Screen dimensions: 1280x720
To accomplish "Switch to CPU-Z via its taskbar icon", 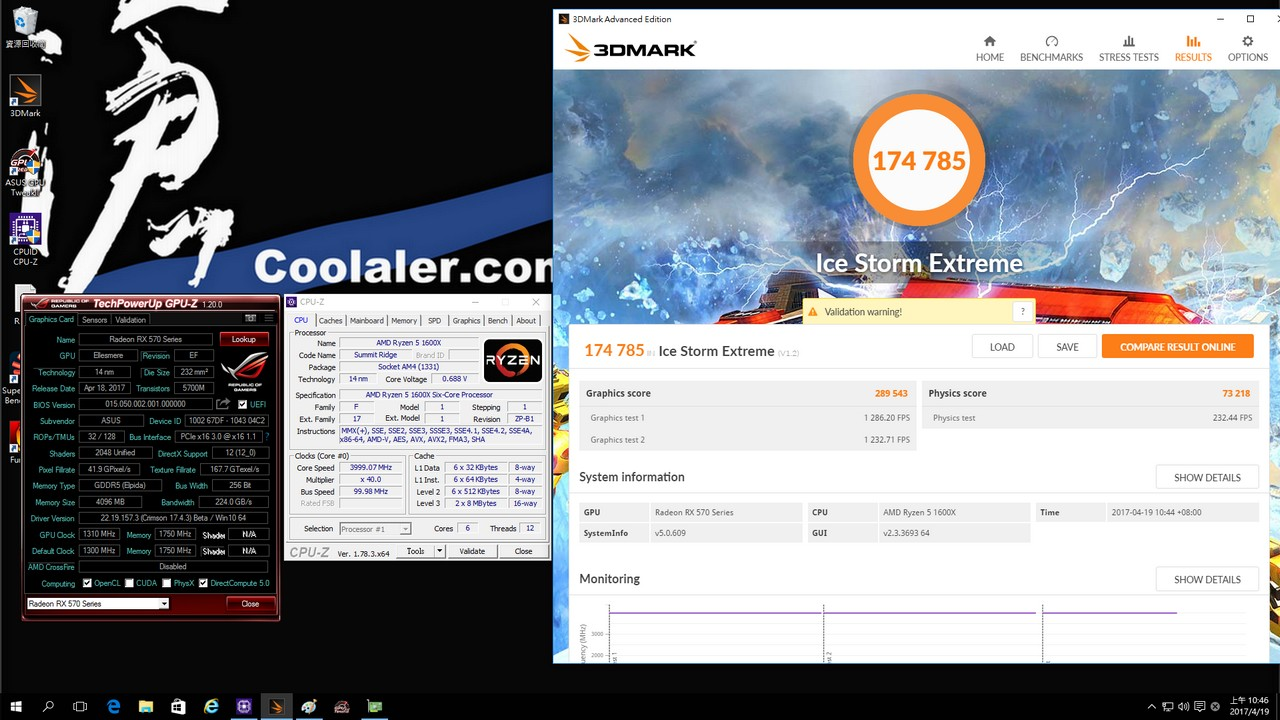I will 244,706.
